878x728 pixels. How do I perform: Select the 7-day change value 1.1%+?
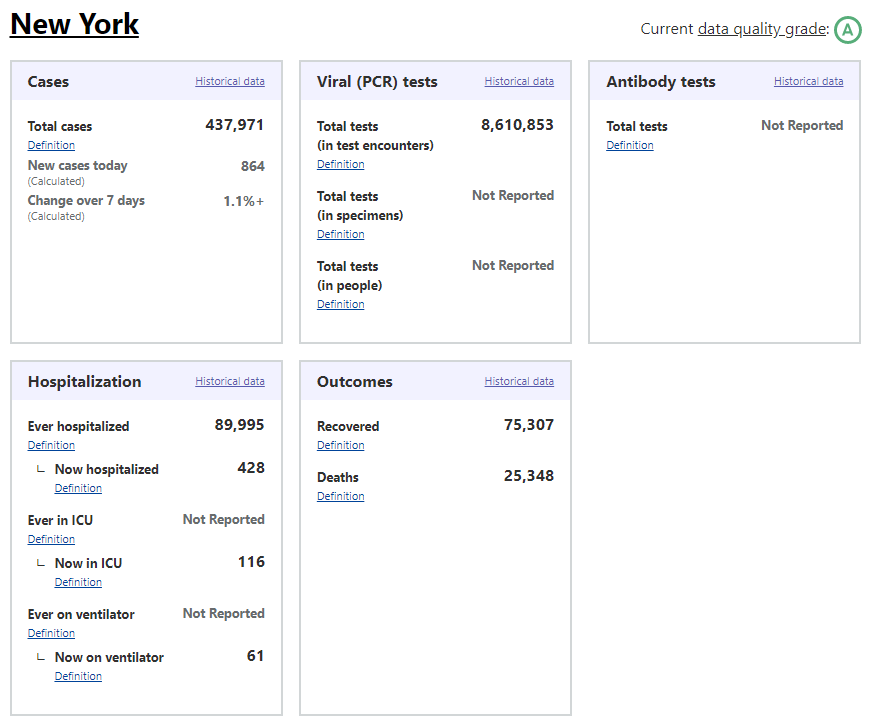coord(244,201)
